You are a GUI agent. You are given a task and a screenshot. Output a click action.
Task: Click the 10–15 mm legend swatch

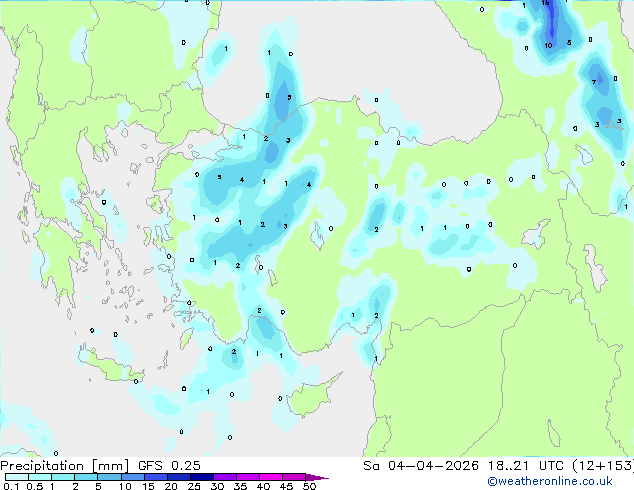click(x=132, y=477)
